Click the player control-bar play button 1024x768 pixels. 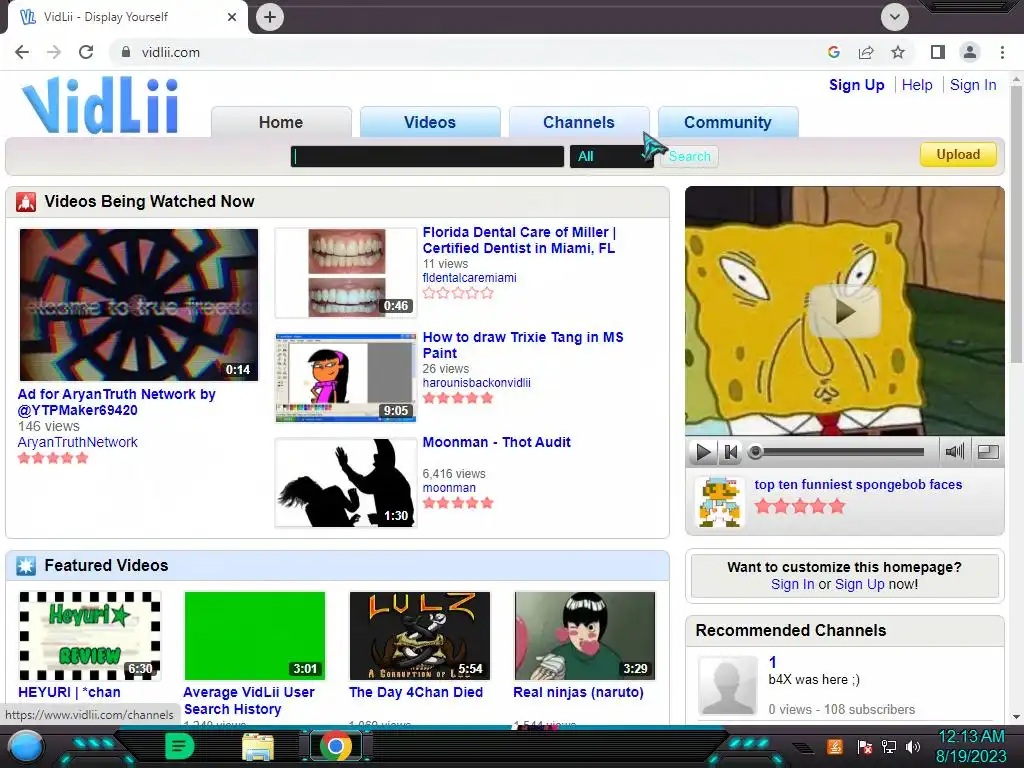[703, 452]
